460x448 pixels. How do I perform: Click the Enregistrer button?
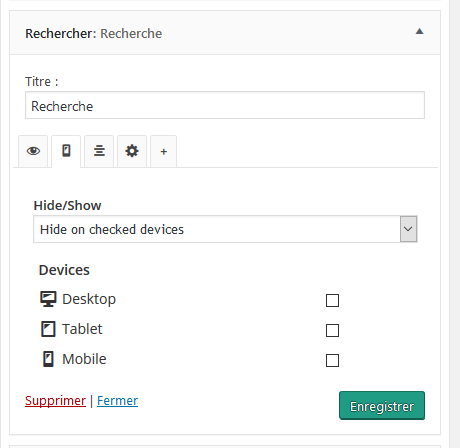(x=382, y=406)
